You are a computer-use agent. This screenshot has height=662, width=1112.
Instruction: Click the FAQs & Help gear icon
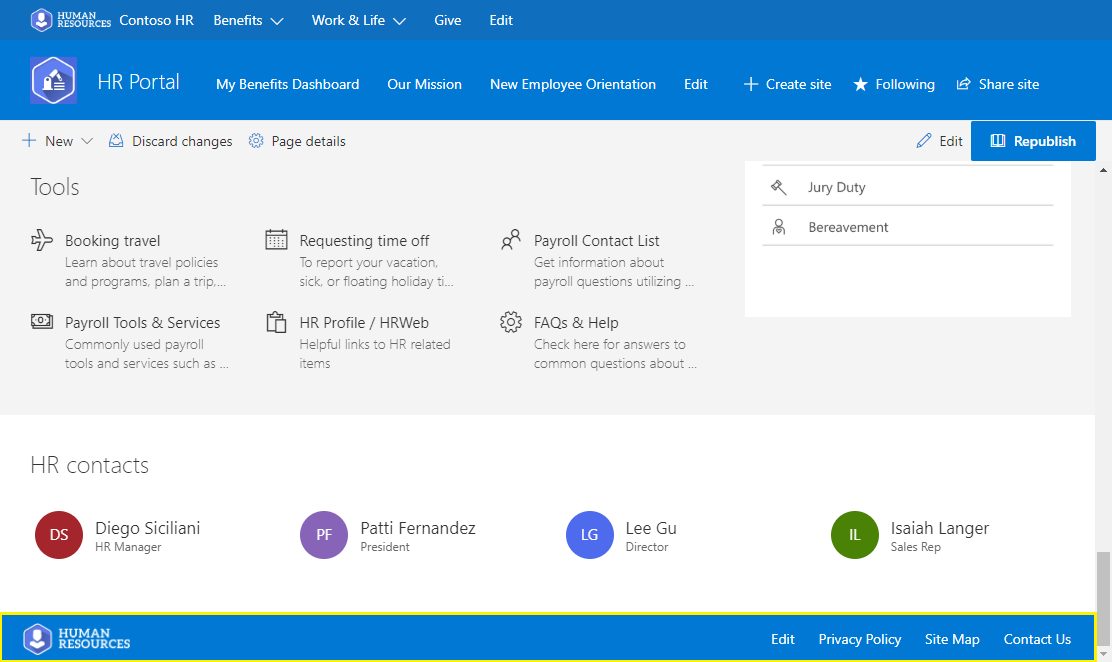point(510,321)
